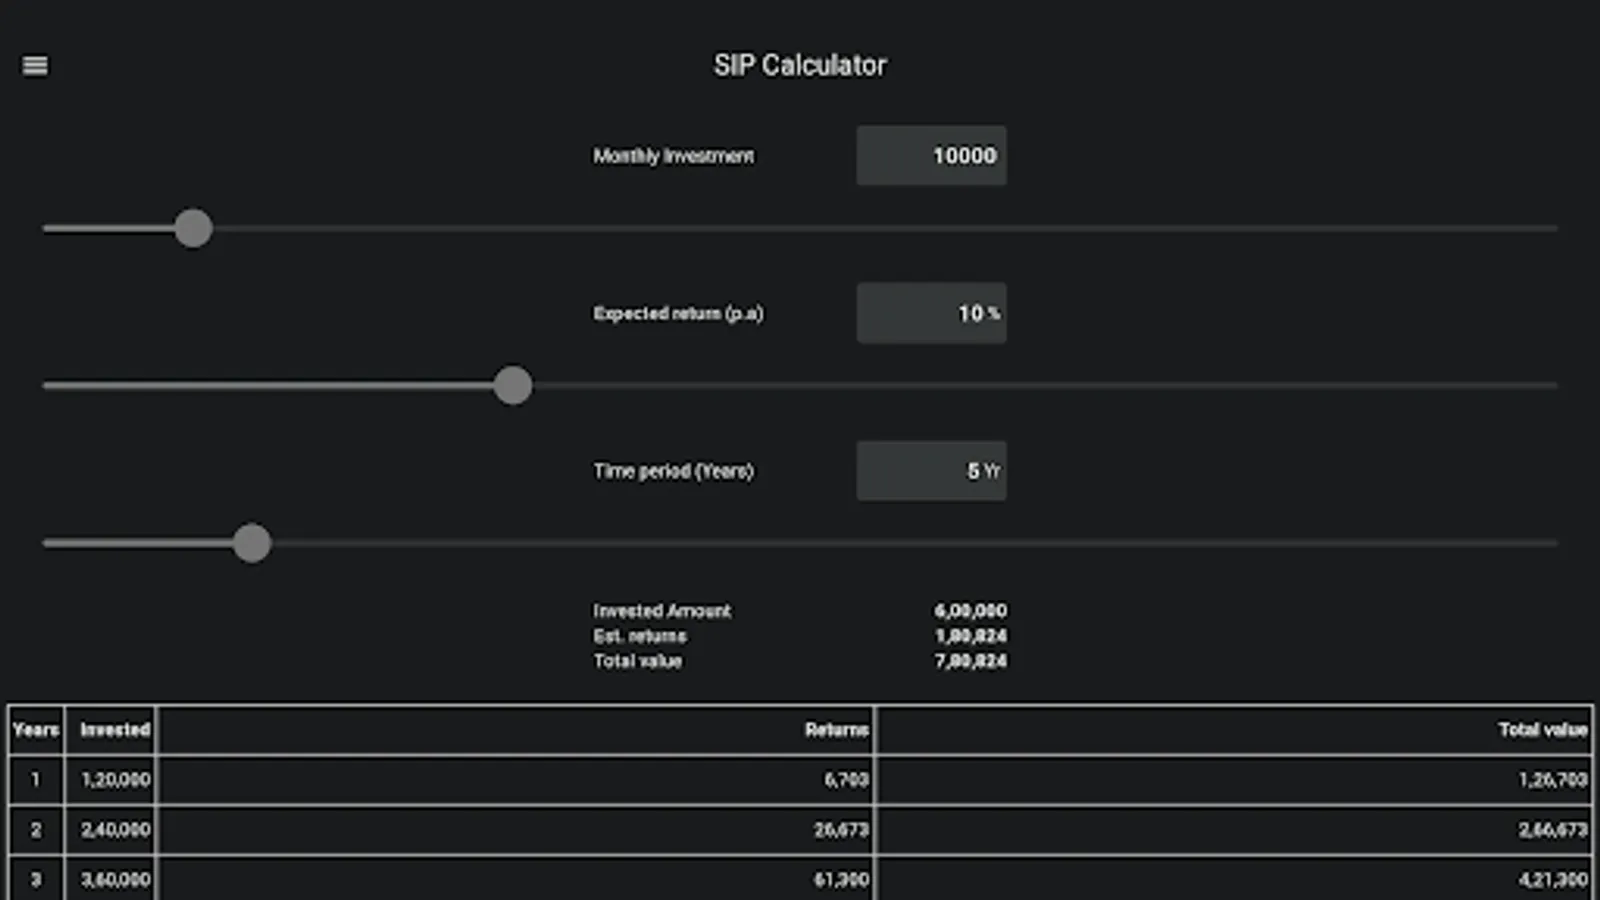Click the Invested Amount summary value

[x=970, y=610]
